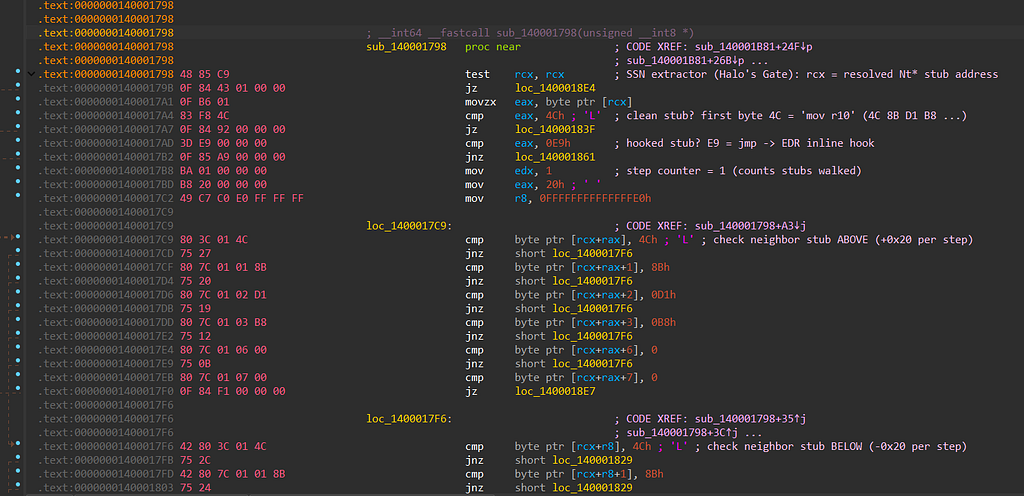Select the 0B8h immediate value
Viewport: 1024px width, 496px height.
662,322
